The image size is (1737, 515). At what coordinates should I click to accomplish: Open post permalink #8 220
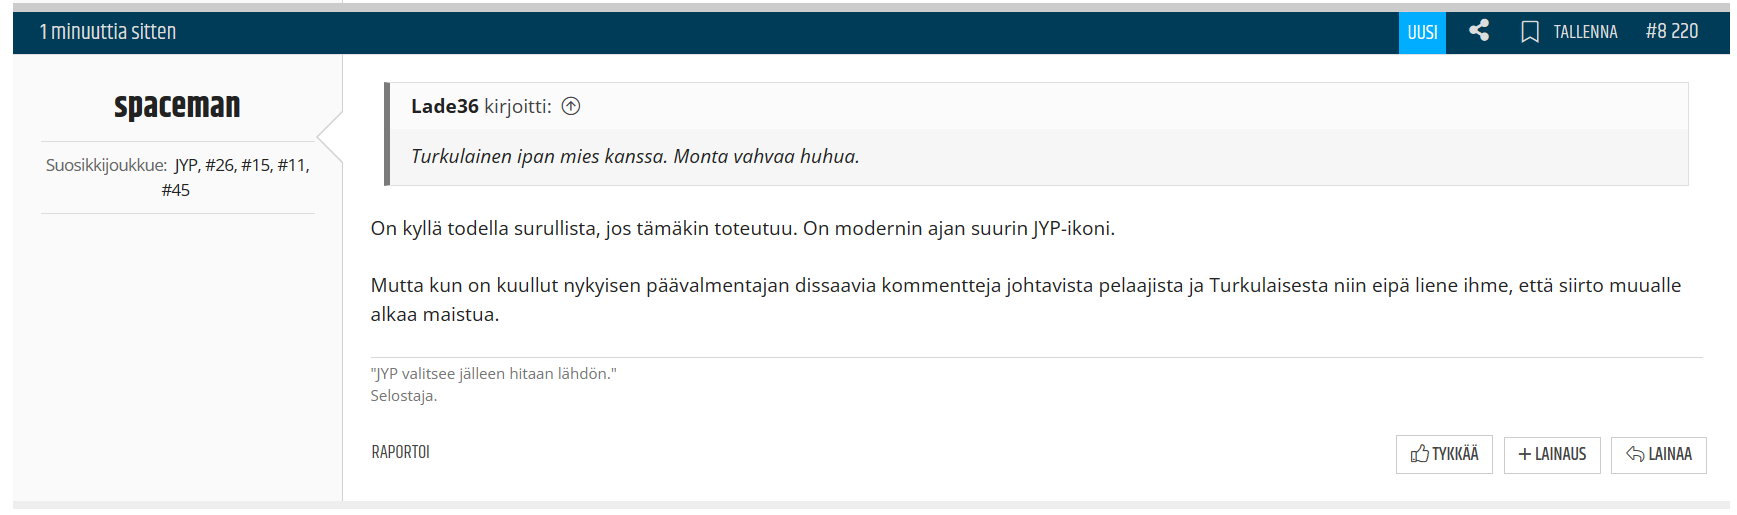tap(1672, 31)
